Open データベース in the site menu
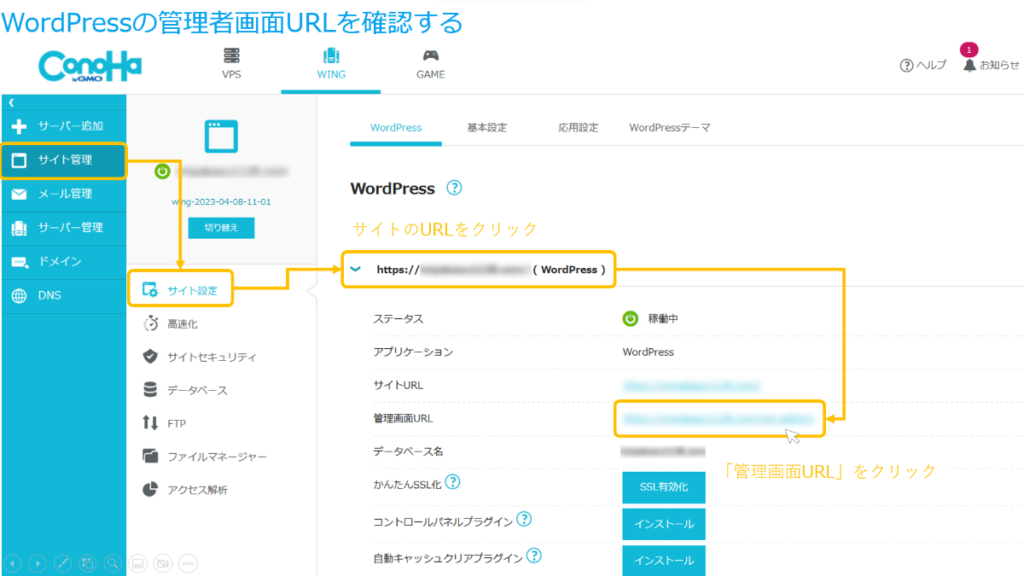1024x576 pixels. 185,391
